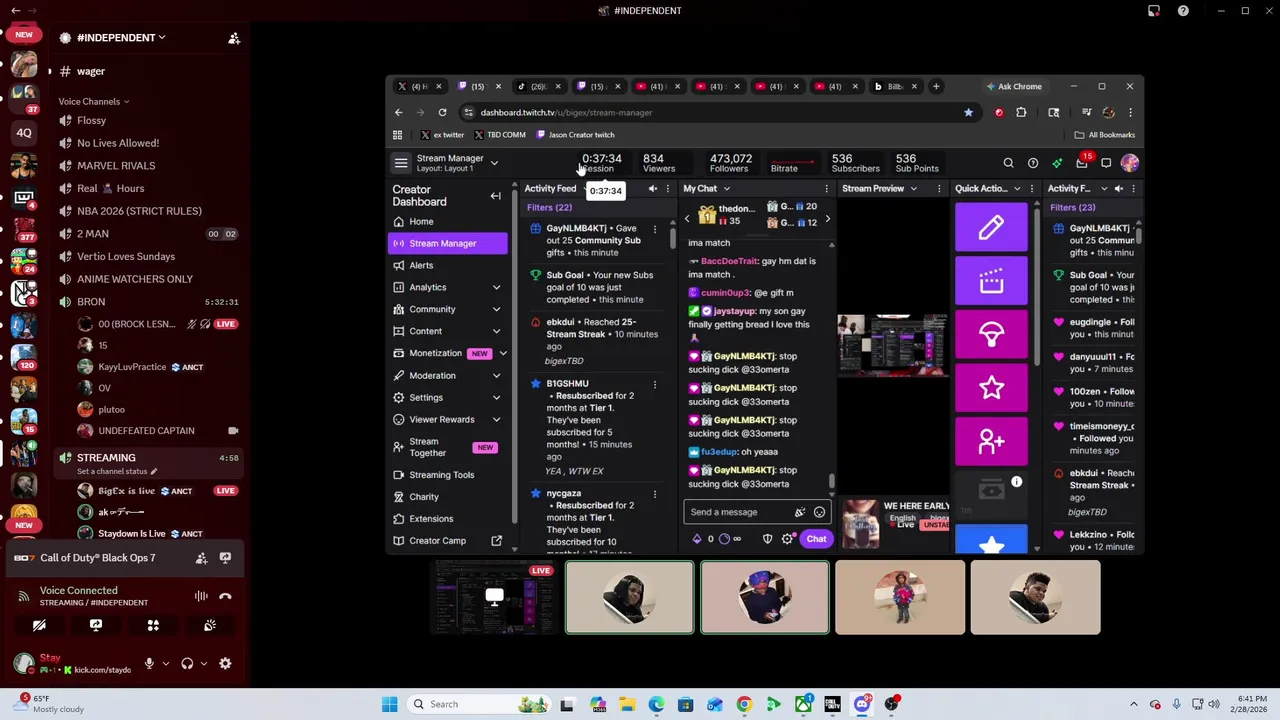Reload the Twitch dashboard page
The width and height of the screenshot is (1280, 720).
point(442,112)
